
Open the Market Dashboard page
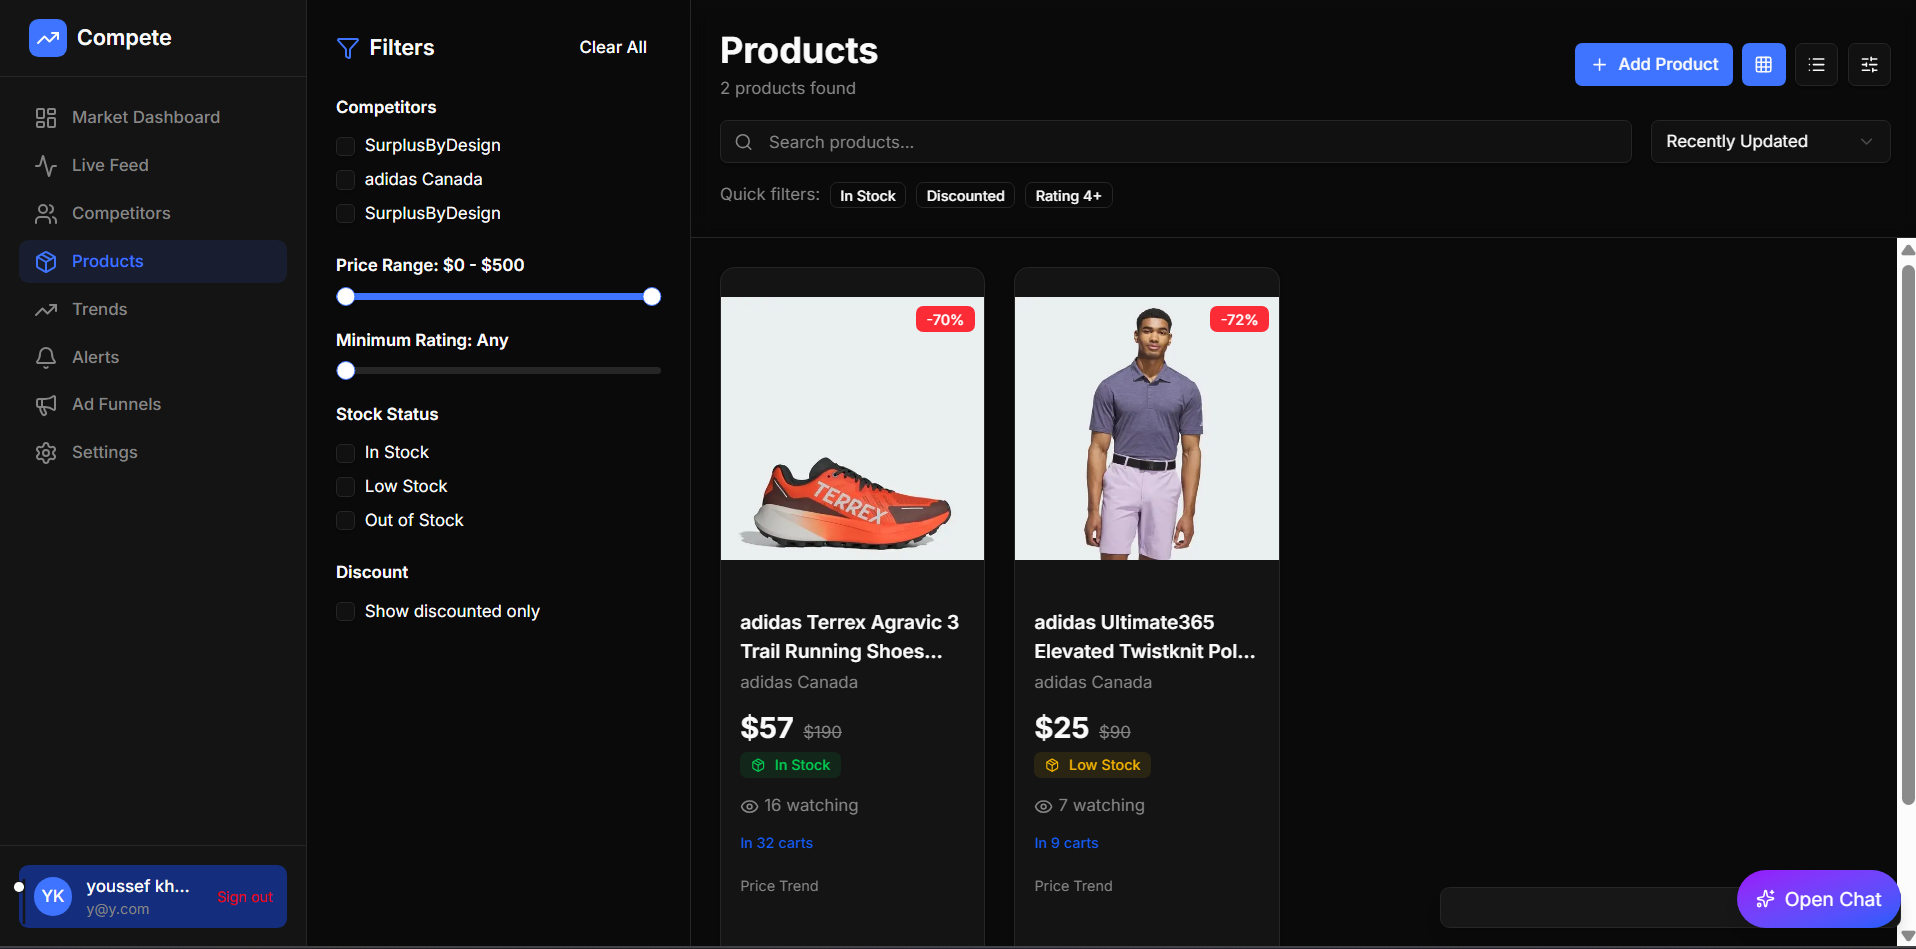point(146,117)
